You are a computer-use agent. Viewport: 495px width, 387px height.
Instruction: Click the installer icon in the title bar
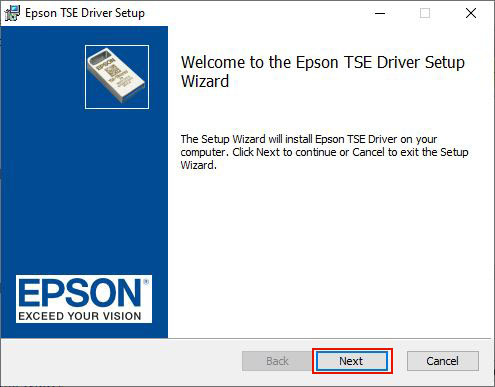(12, 13)
